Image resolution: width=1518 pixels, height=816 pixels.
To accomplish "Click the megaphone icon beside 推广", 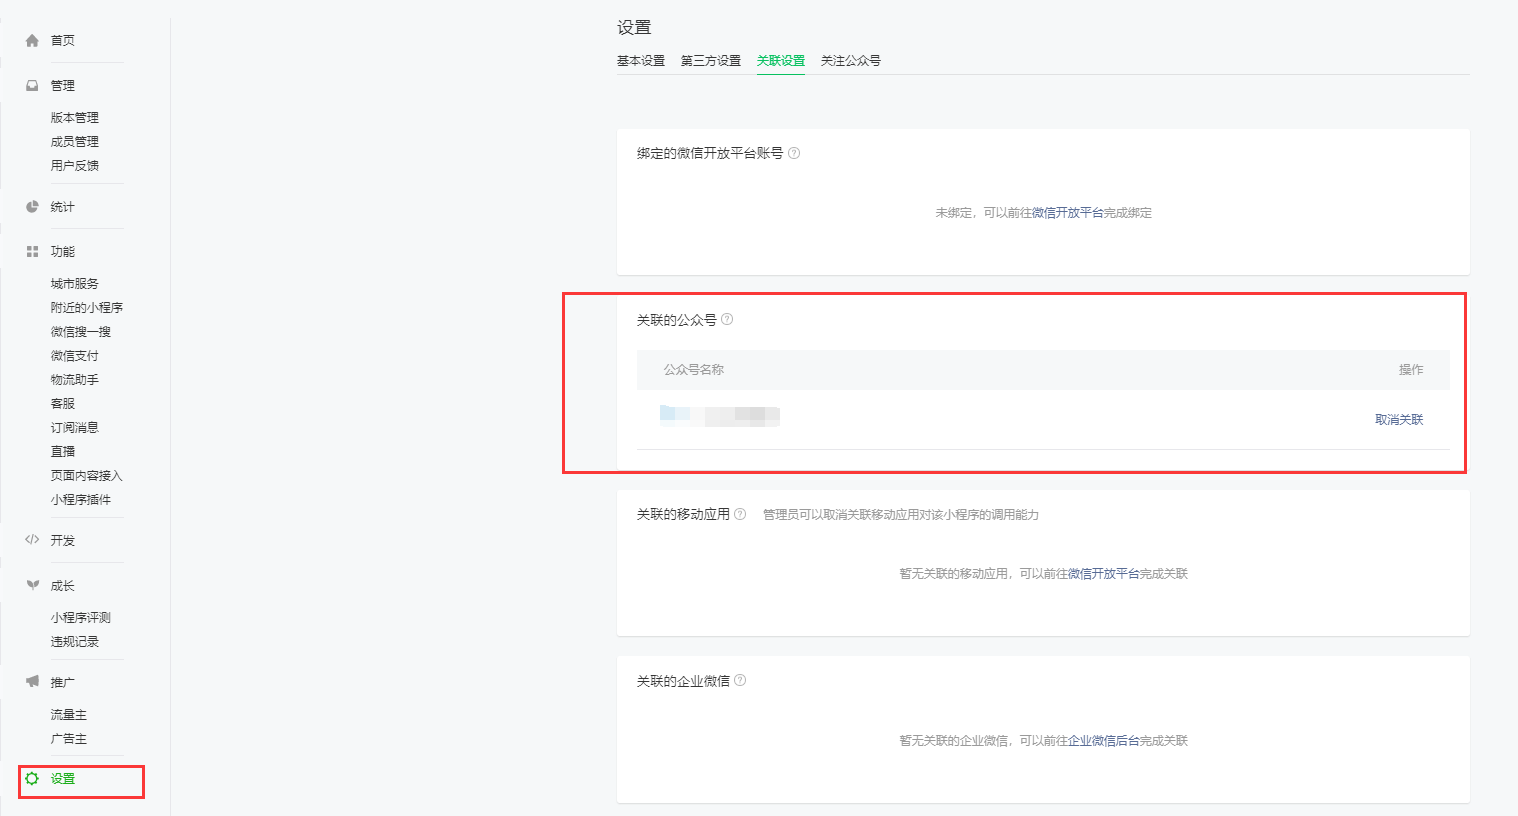I will click(32, 681).
